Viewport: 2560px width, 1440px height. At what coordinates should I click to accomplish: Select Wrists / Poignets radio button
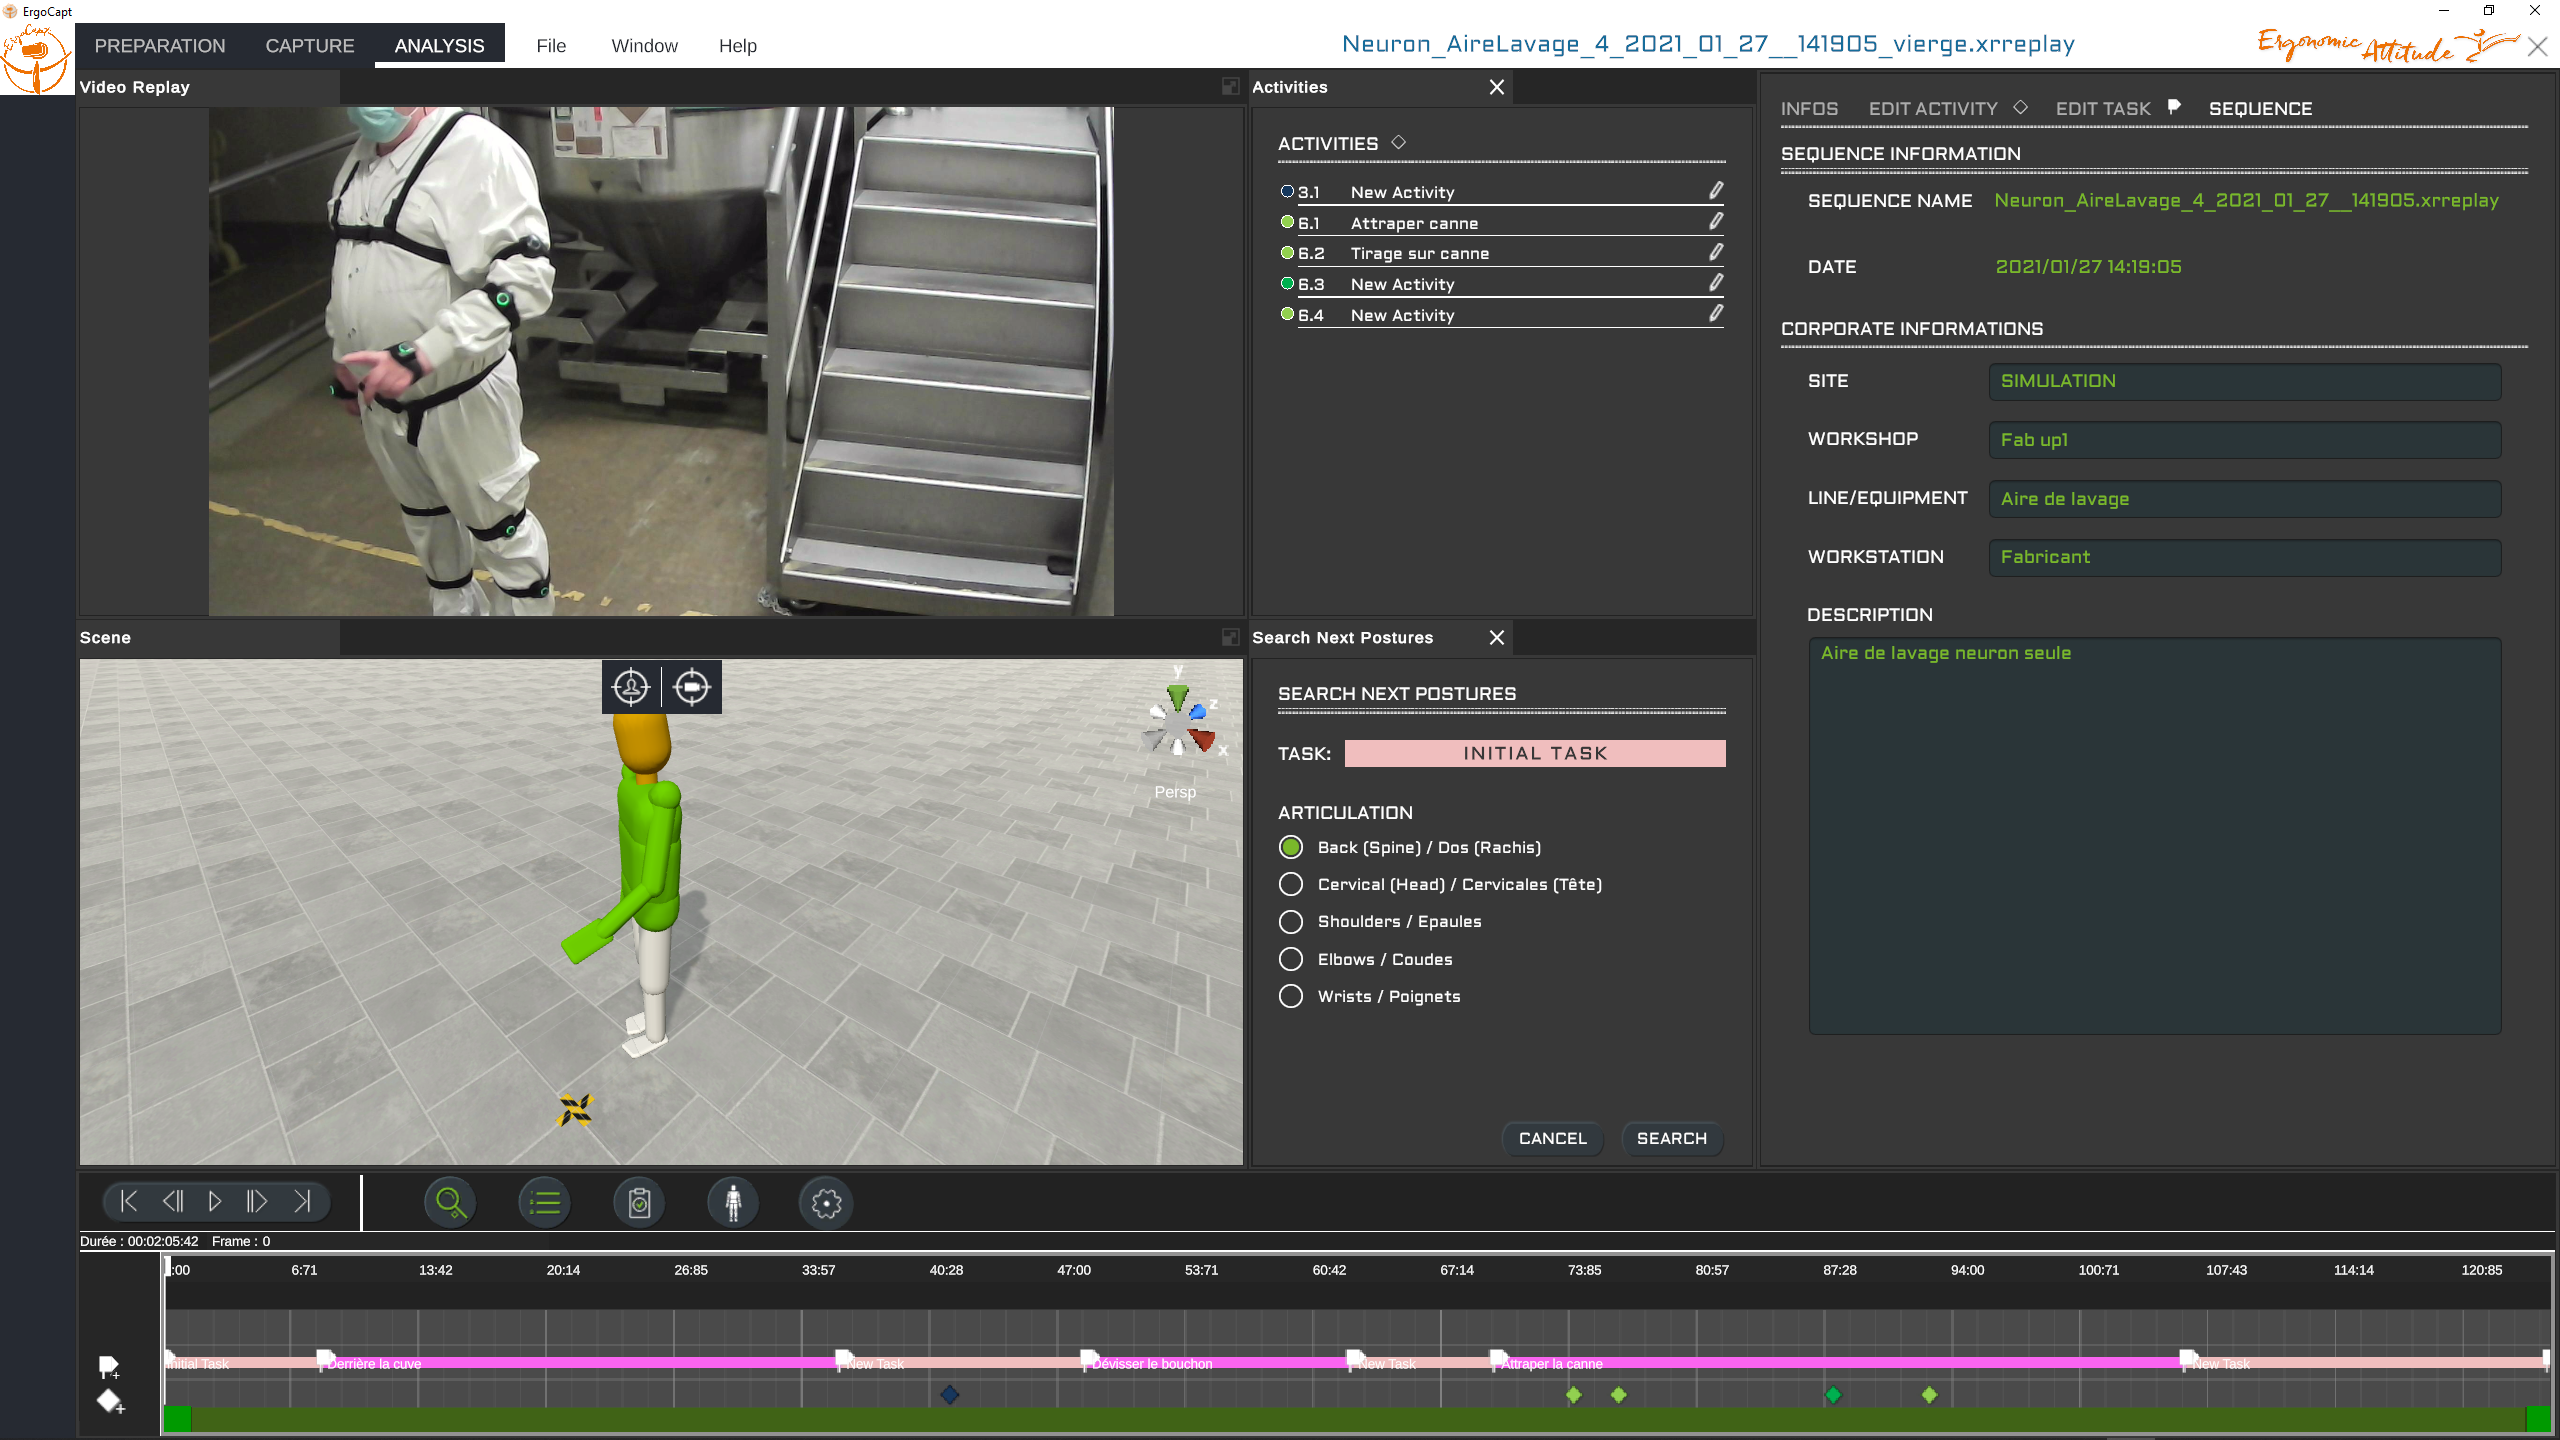1291,996
